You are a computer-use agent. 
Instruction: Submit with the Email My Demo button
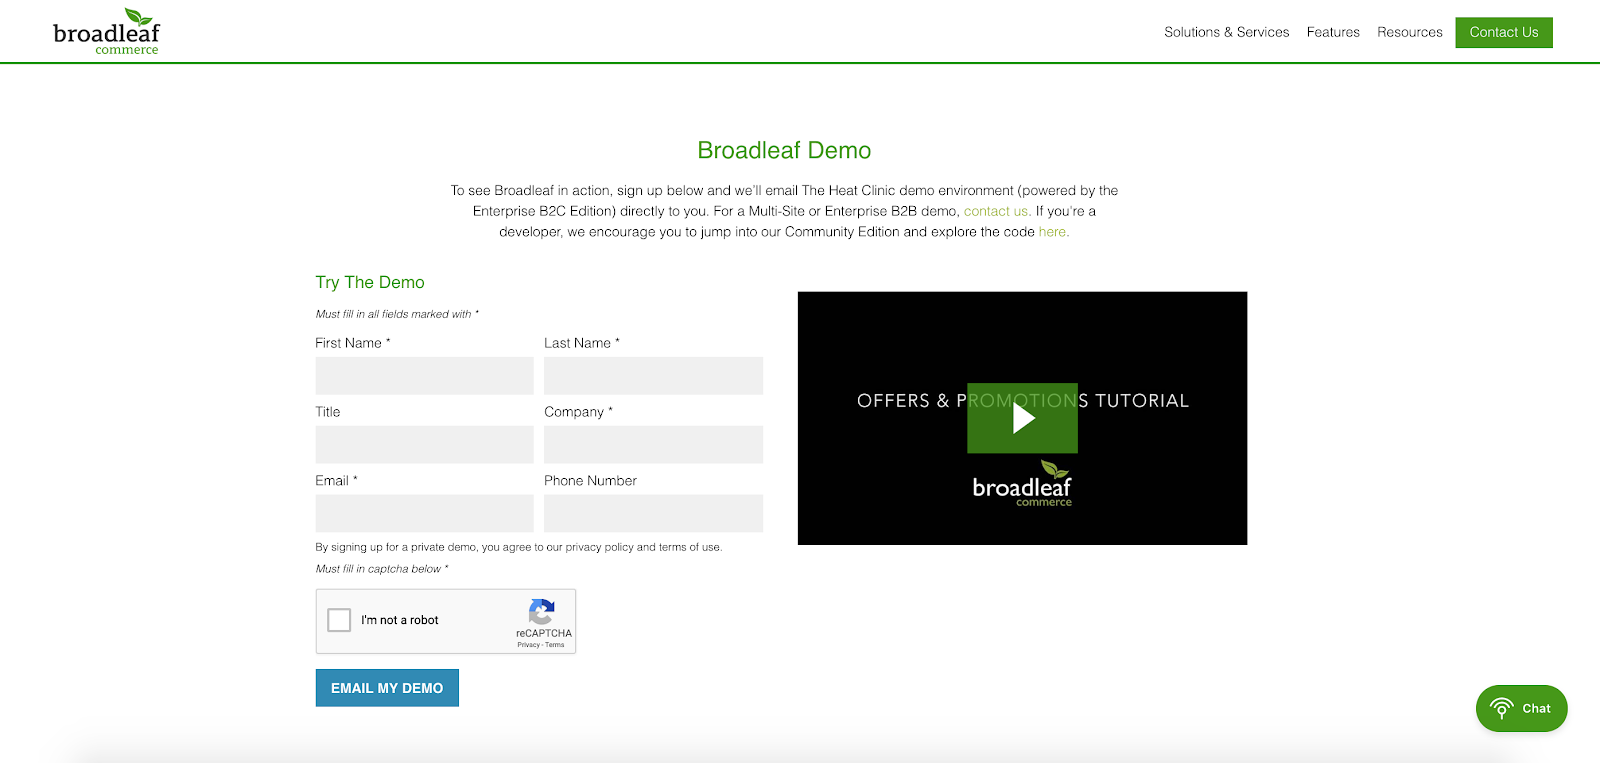387,688
